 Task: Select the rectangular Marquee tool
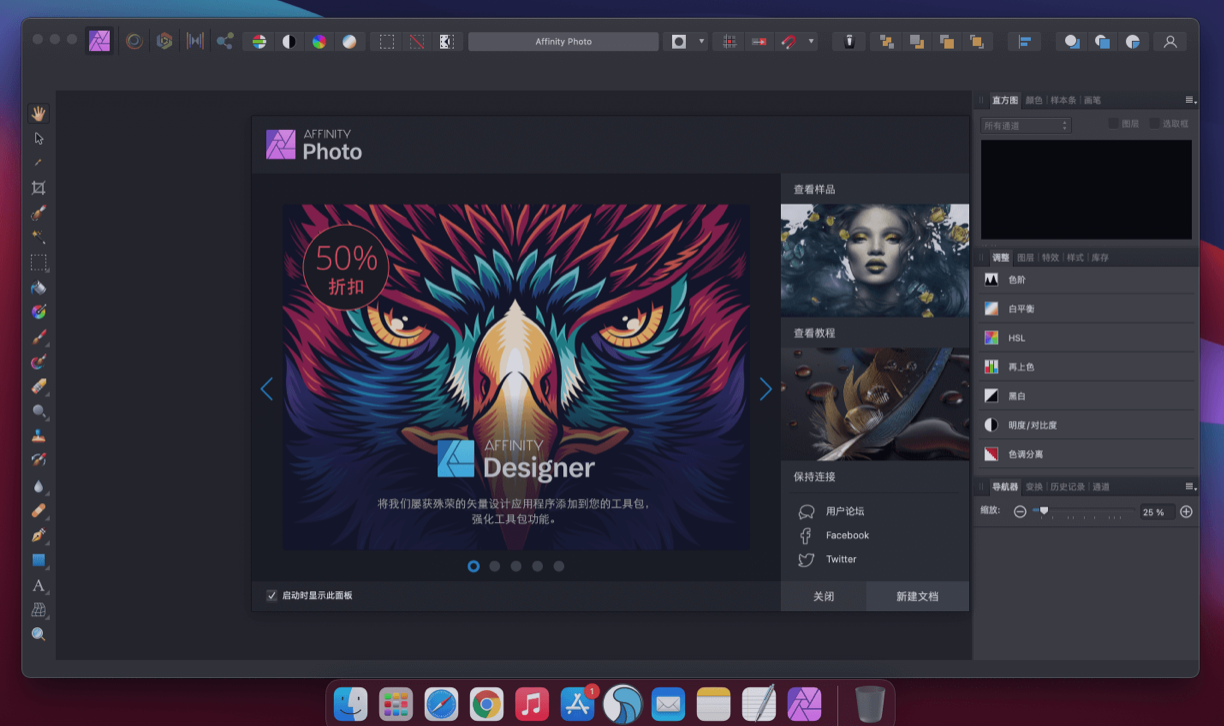38,263
